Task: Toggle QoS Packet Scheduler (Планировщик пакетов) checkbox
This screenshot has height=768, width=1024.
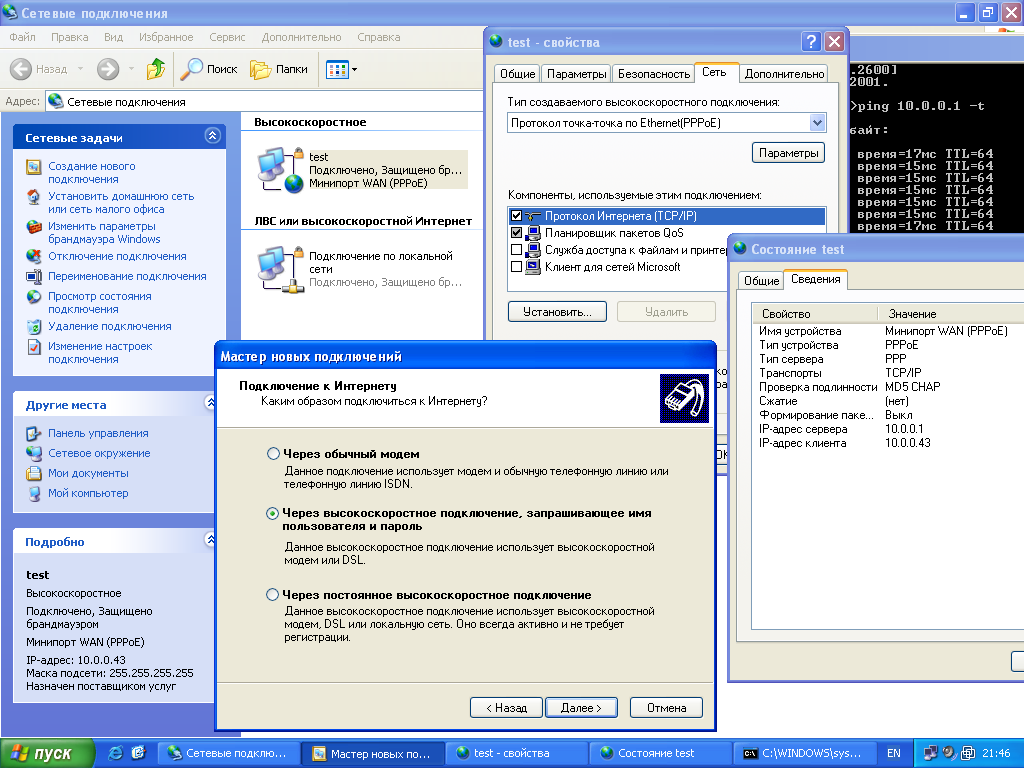Action: (x=516, y=233)
